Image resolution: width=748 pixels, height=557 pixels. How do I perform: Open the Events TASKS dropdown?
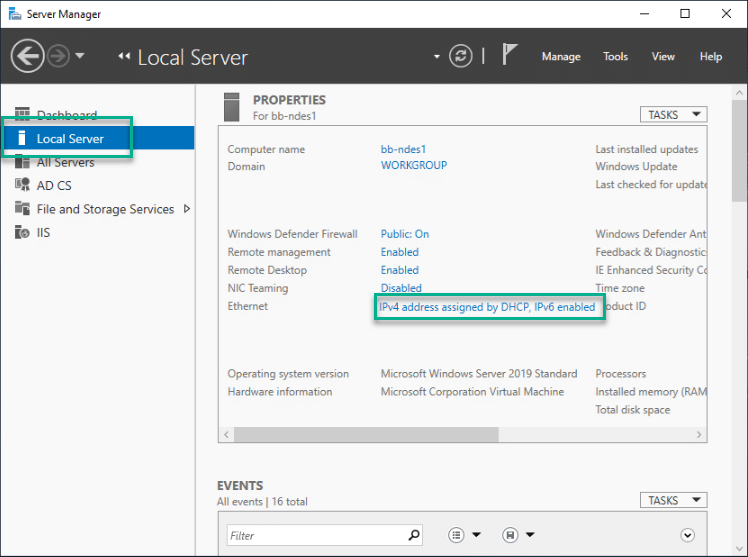coord(673,500)
